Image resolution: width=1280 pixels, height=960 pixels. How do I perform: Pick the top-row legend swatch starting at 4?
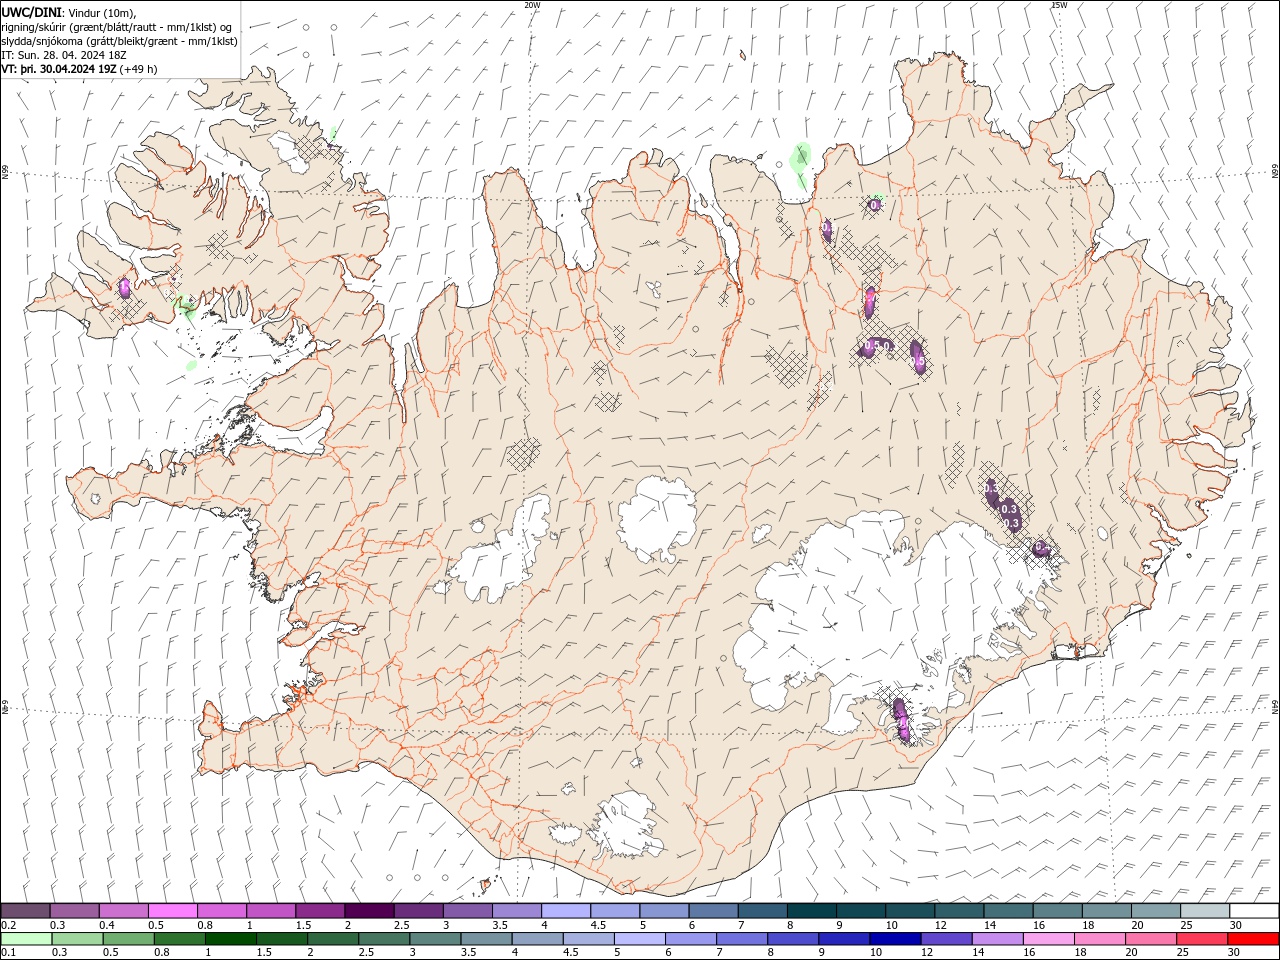(565, 911)
